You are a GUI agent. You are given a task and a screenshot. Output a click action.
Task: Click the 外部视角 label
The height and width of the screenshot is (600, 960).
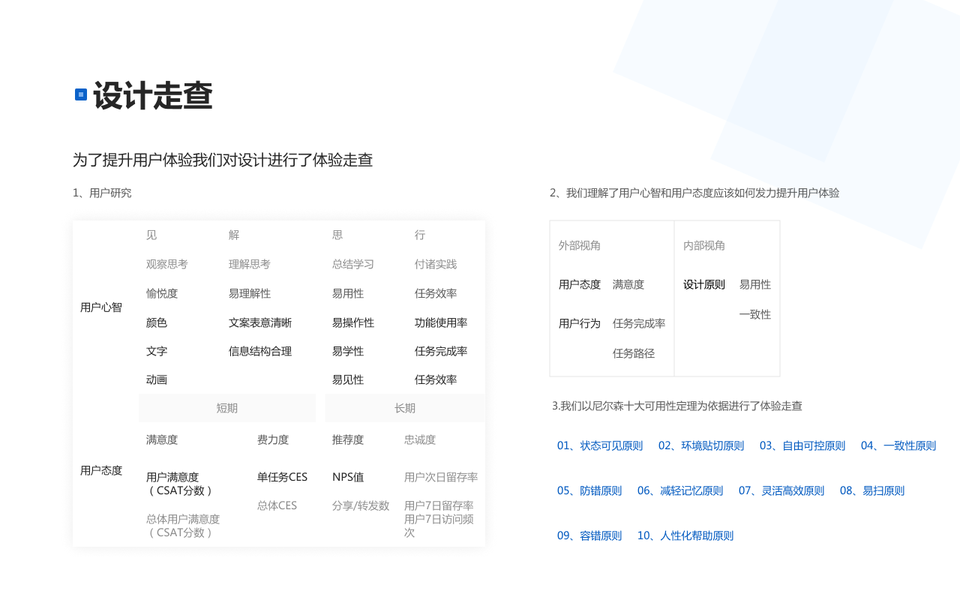point(579,246)
